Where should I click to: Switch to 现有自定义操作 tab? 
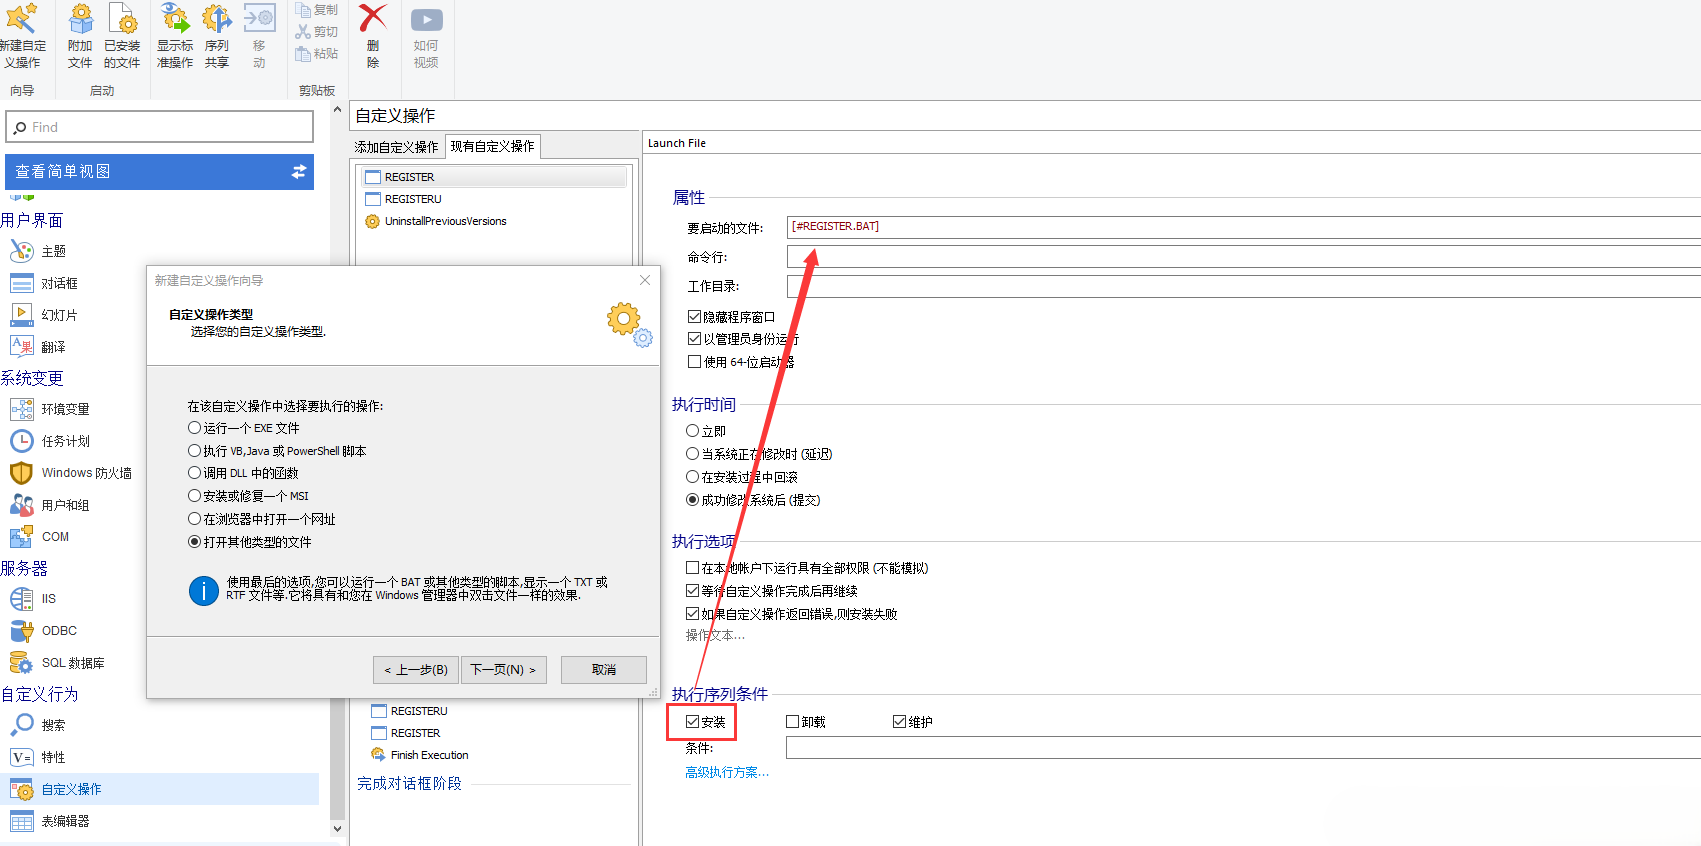coord(492,146)
